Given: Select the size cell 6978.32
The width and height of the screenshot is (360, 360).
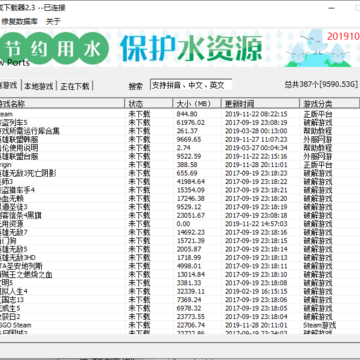Looking at the screenshot, I should pos(189,308).
